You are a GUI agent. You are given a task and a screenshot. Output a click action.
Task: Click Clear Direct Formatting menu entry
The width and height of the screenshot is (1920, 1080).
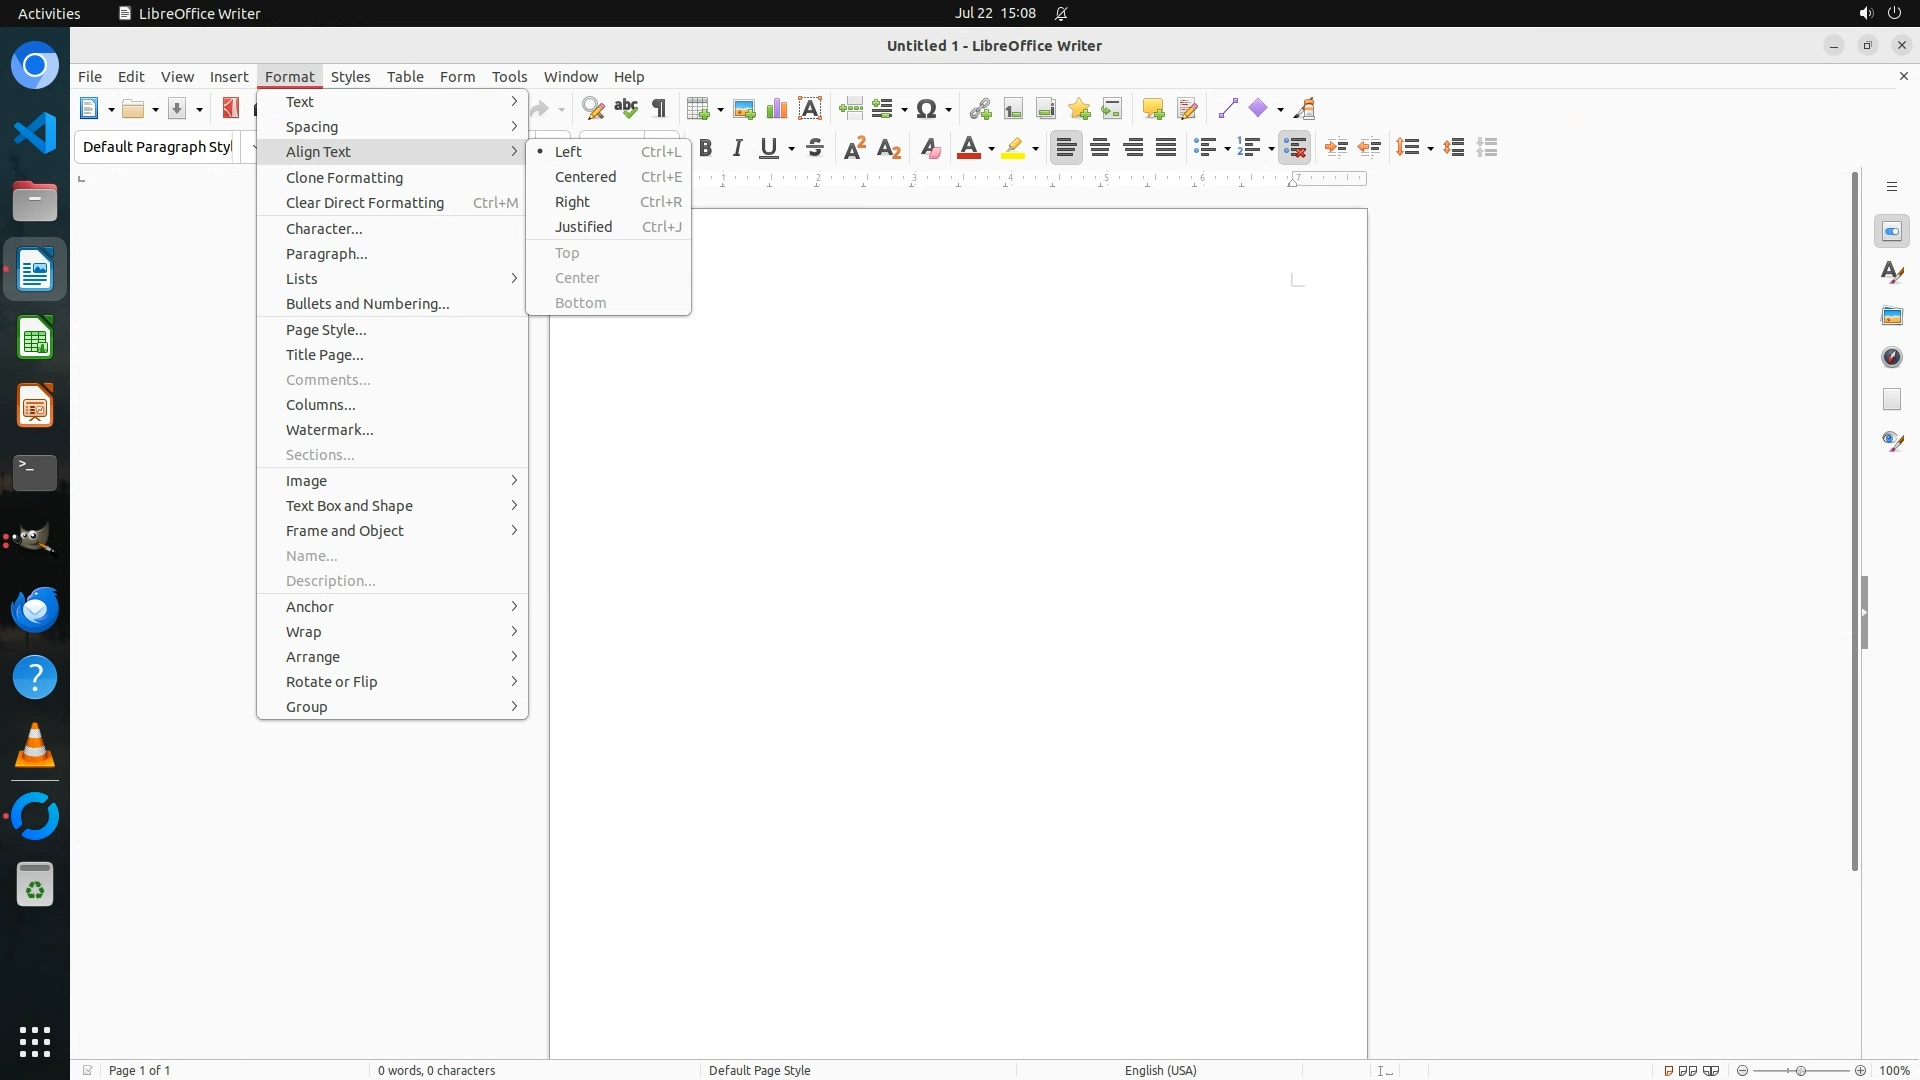click(x=365, y=203)
